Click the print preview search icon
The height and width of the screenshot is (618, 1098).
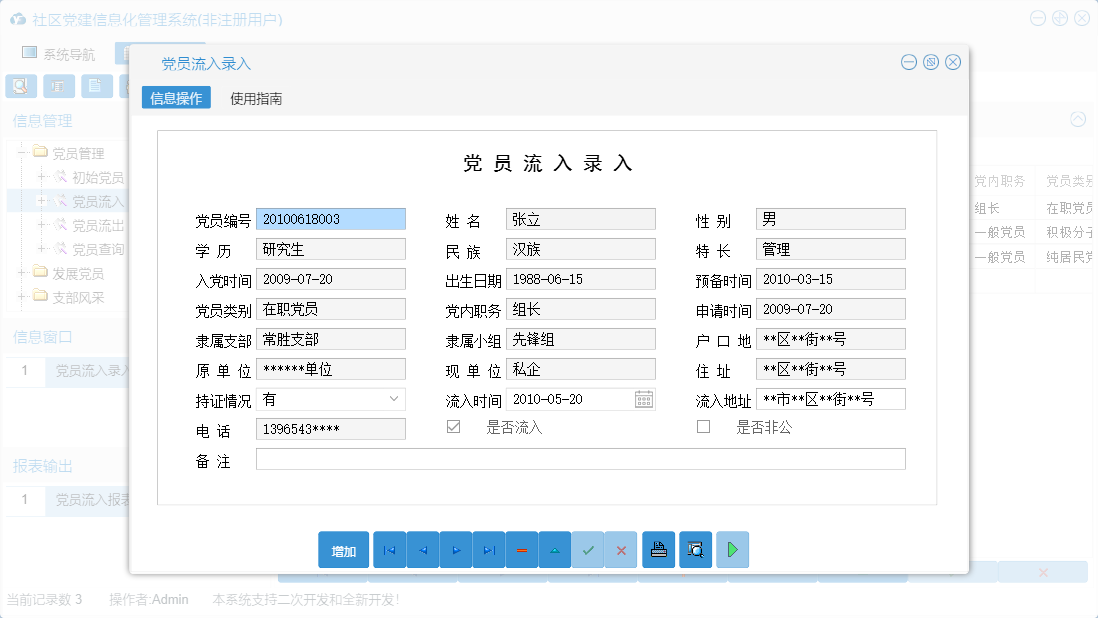(695, 549)
